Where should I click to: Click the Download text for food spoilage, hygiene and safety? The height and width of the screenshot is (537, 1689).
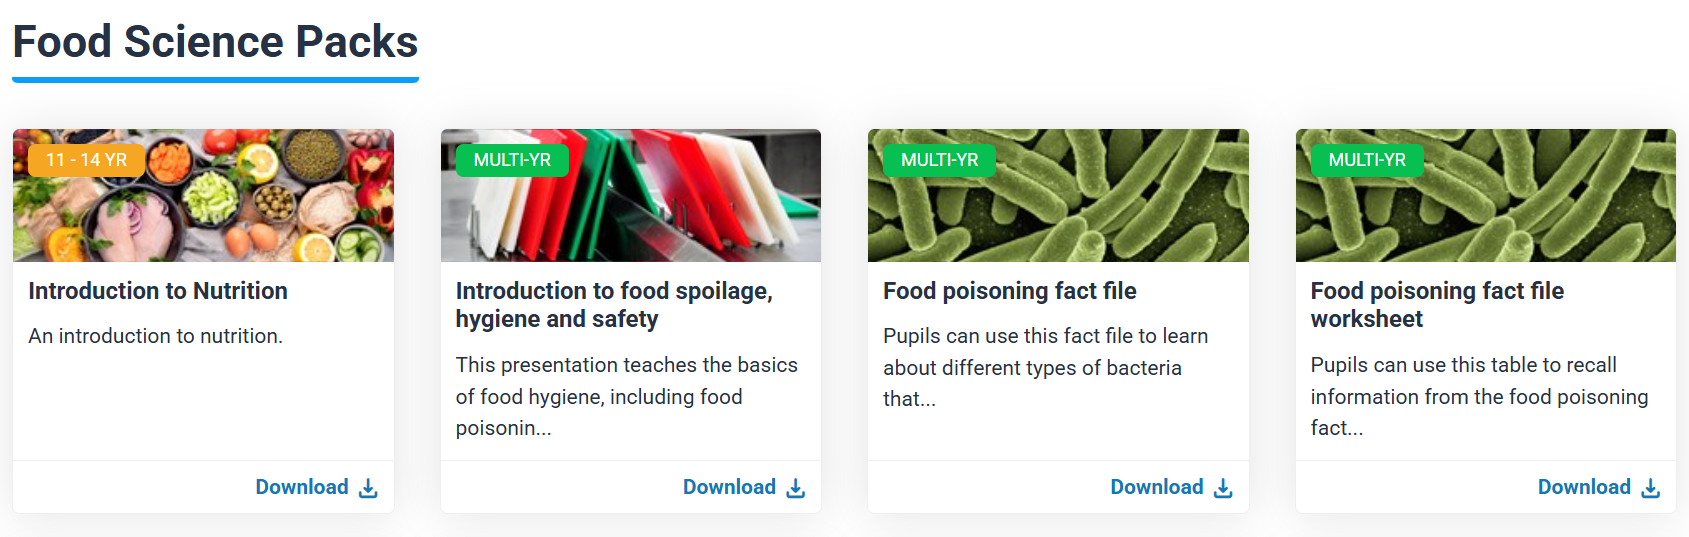(x=729, y=487)
